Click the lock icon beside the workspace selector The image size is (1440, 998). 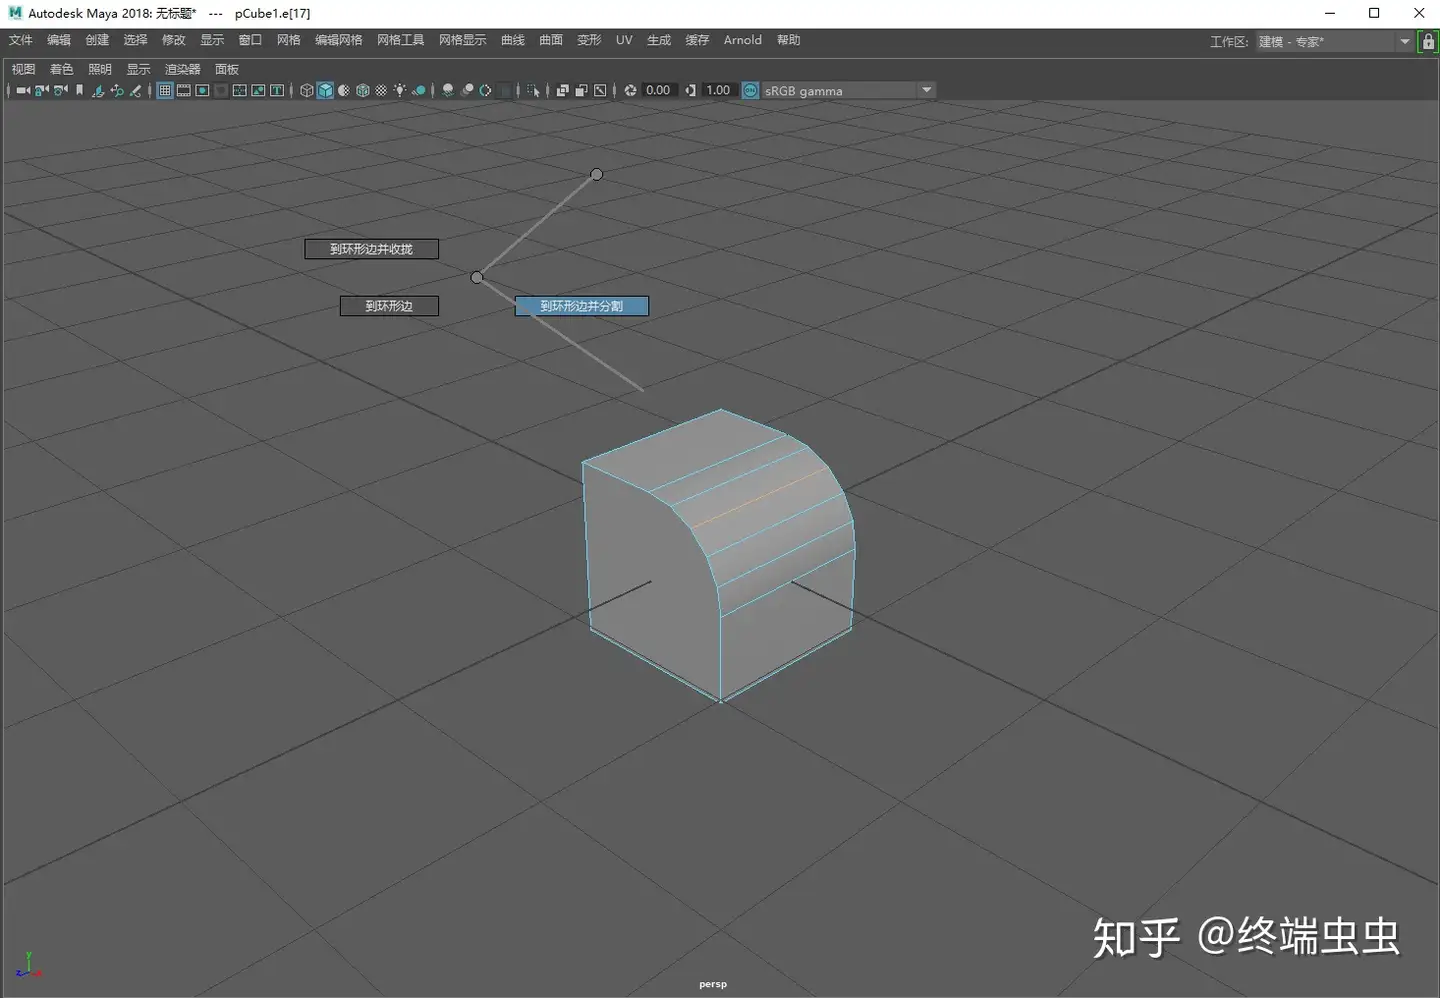(x=1429, y=41)
